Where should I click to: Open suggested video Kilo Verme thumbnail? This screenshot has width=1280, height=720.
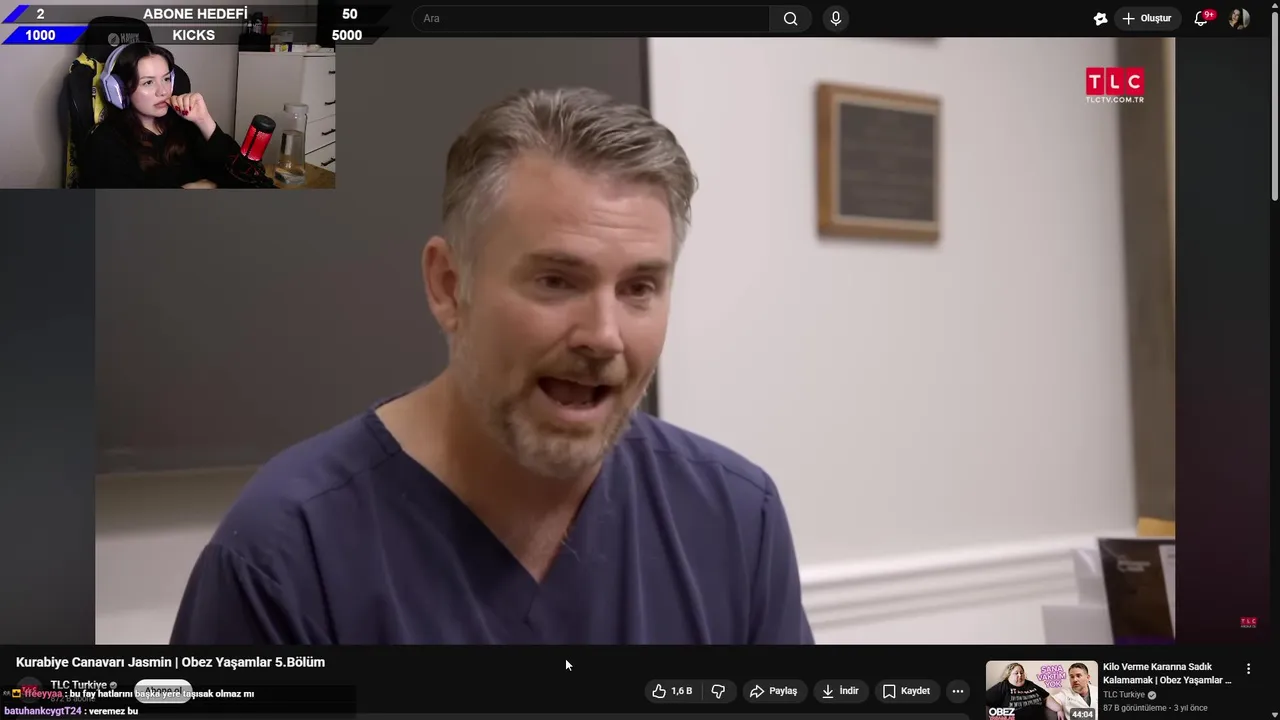tap(1041, 690)
